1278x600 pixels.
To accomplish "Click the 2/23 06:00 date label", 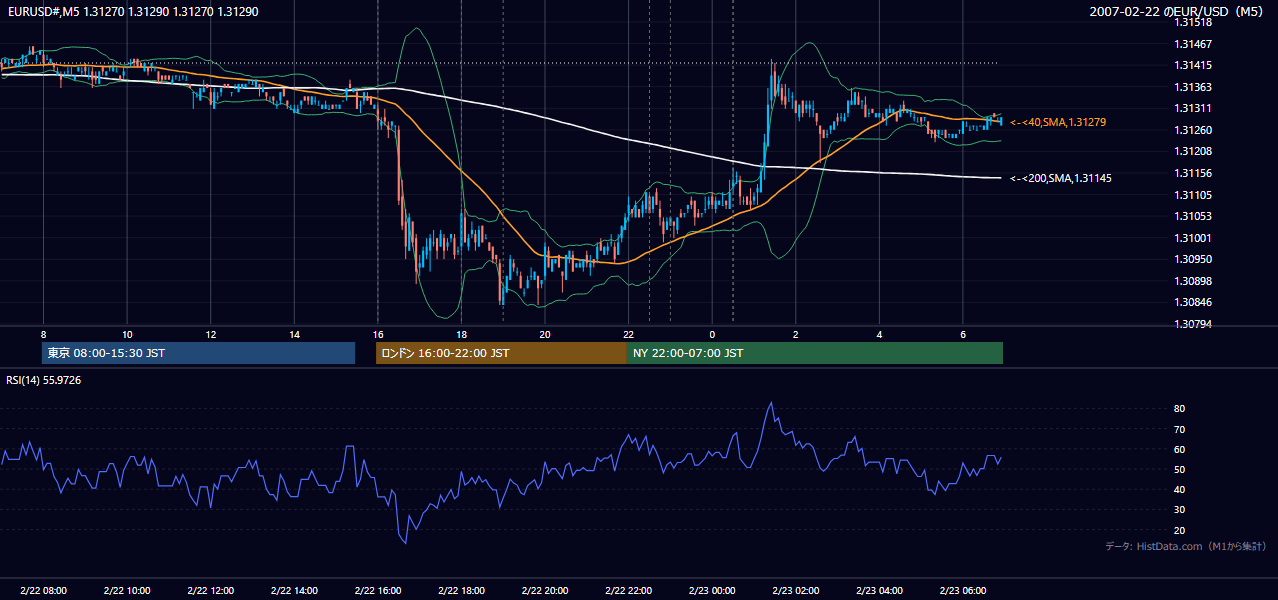I will coord(962,590).
